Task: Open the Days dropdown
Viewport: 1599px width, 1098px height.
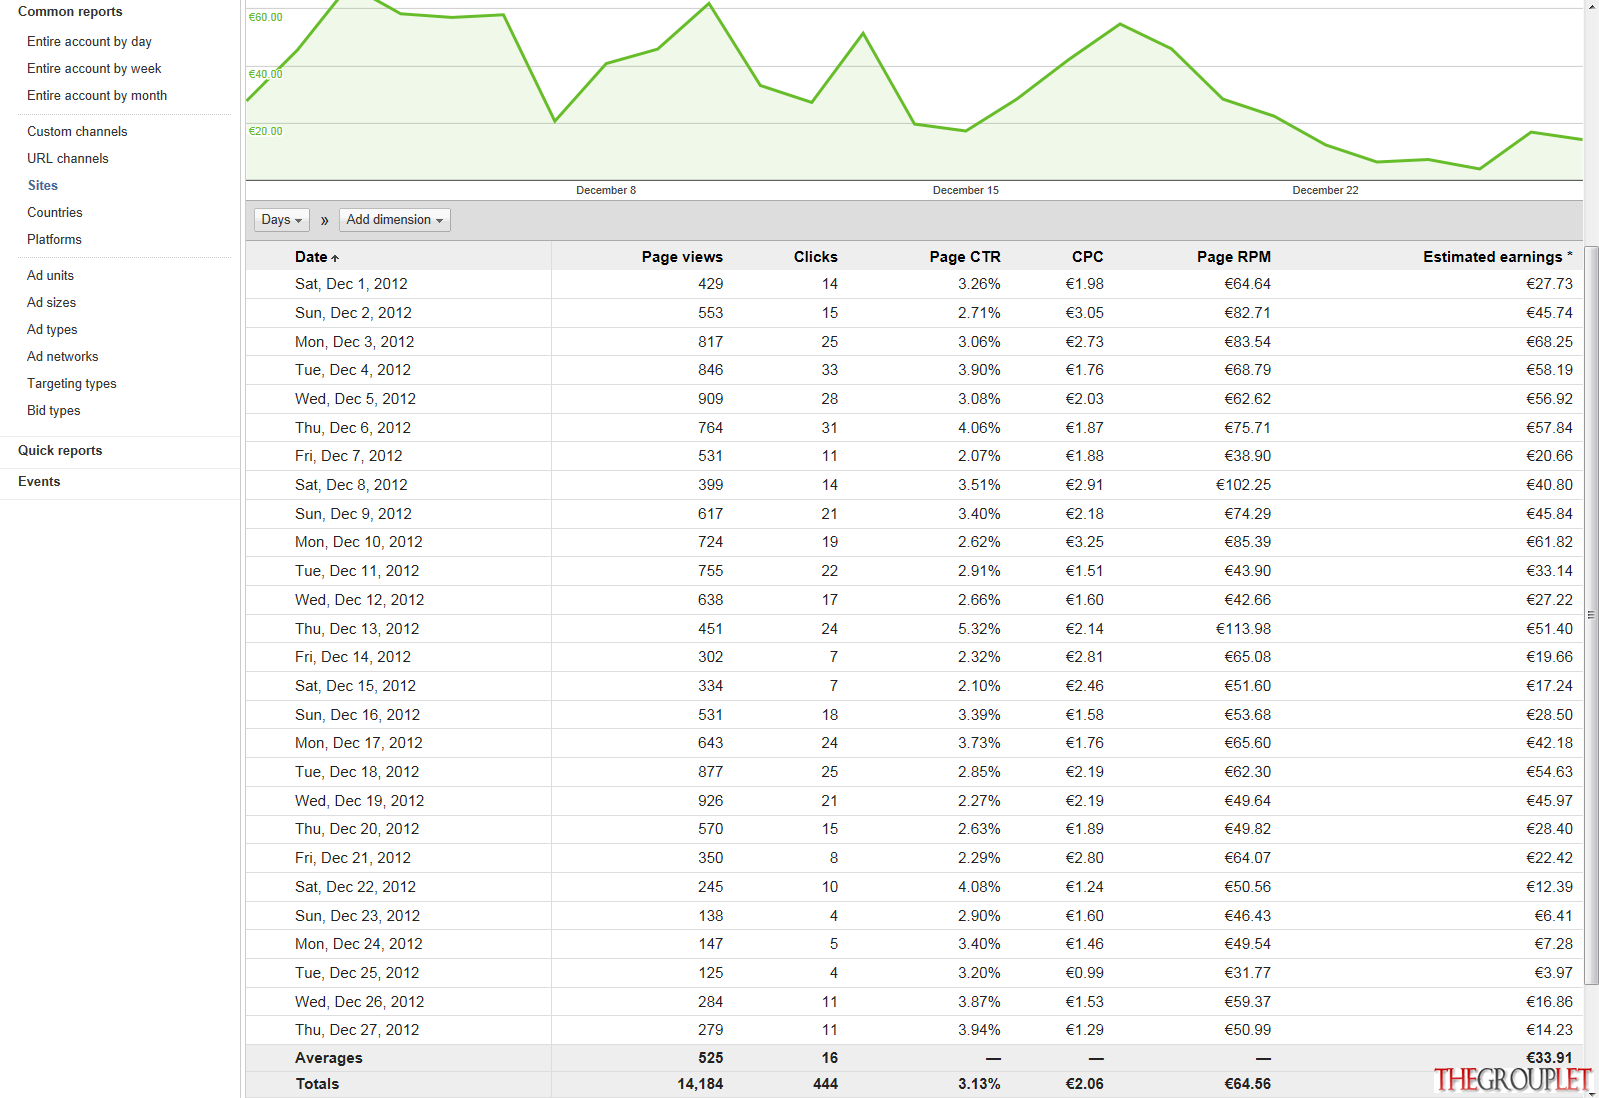Action: pos(281,220)
